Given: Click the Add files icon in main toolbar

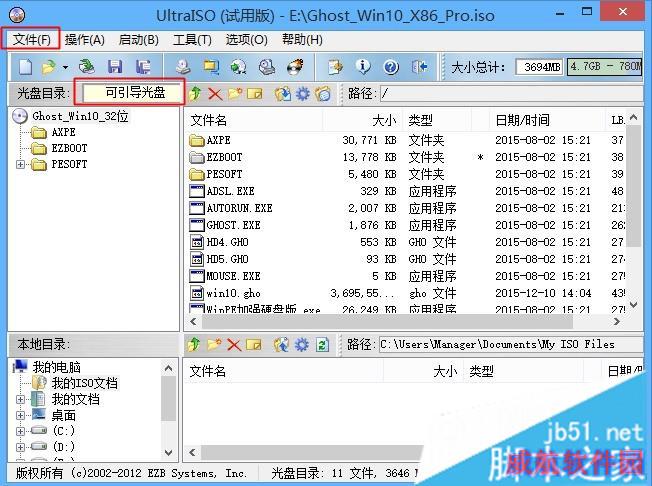Looking at the screenshot, I should click(x=335, y=67).
